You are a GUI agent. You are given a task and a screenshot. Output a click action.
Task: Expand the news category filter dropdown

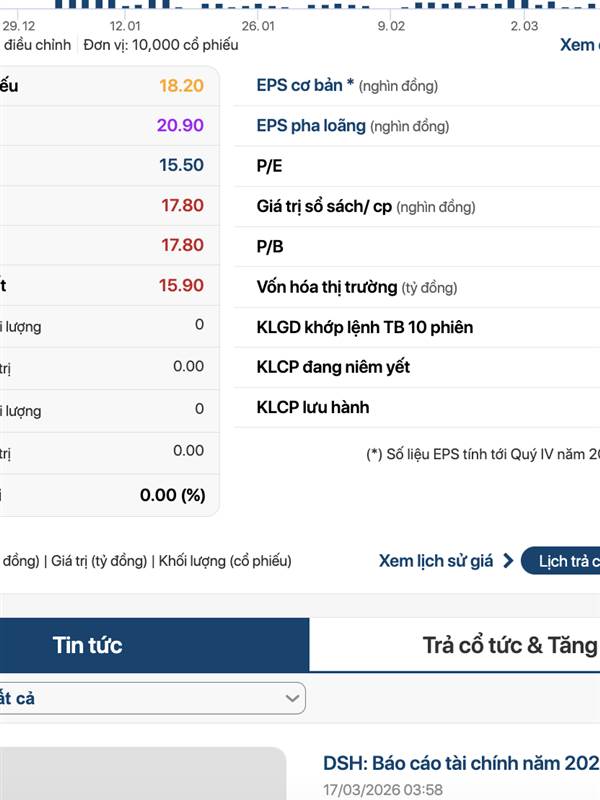152,698
